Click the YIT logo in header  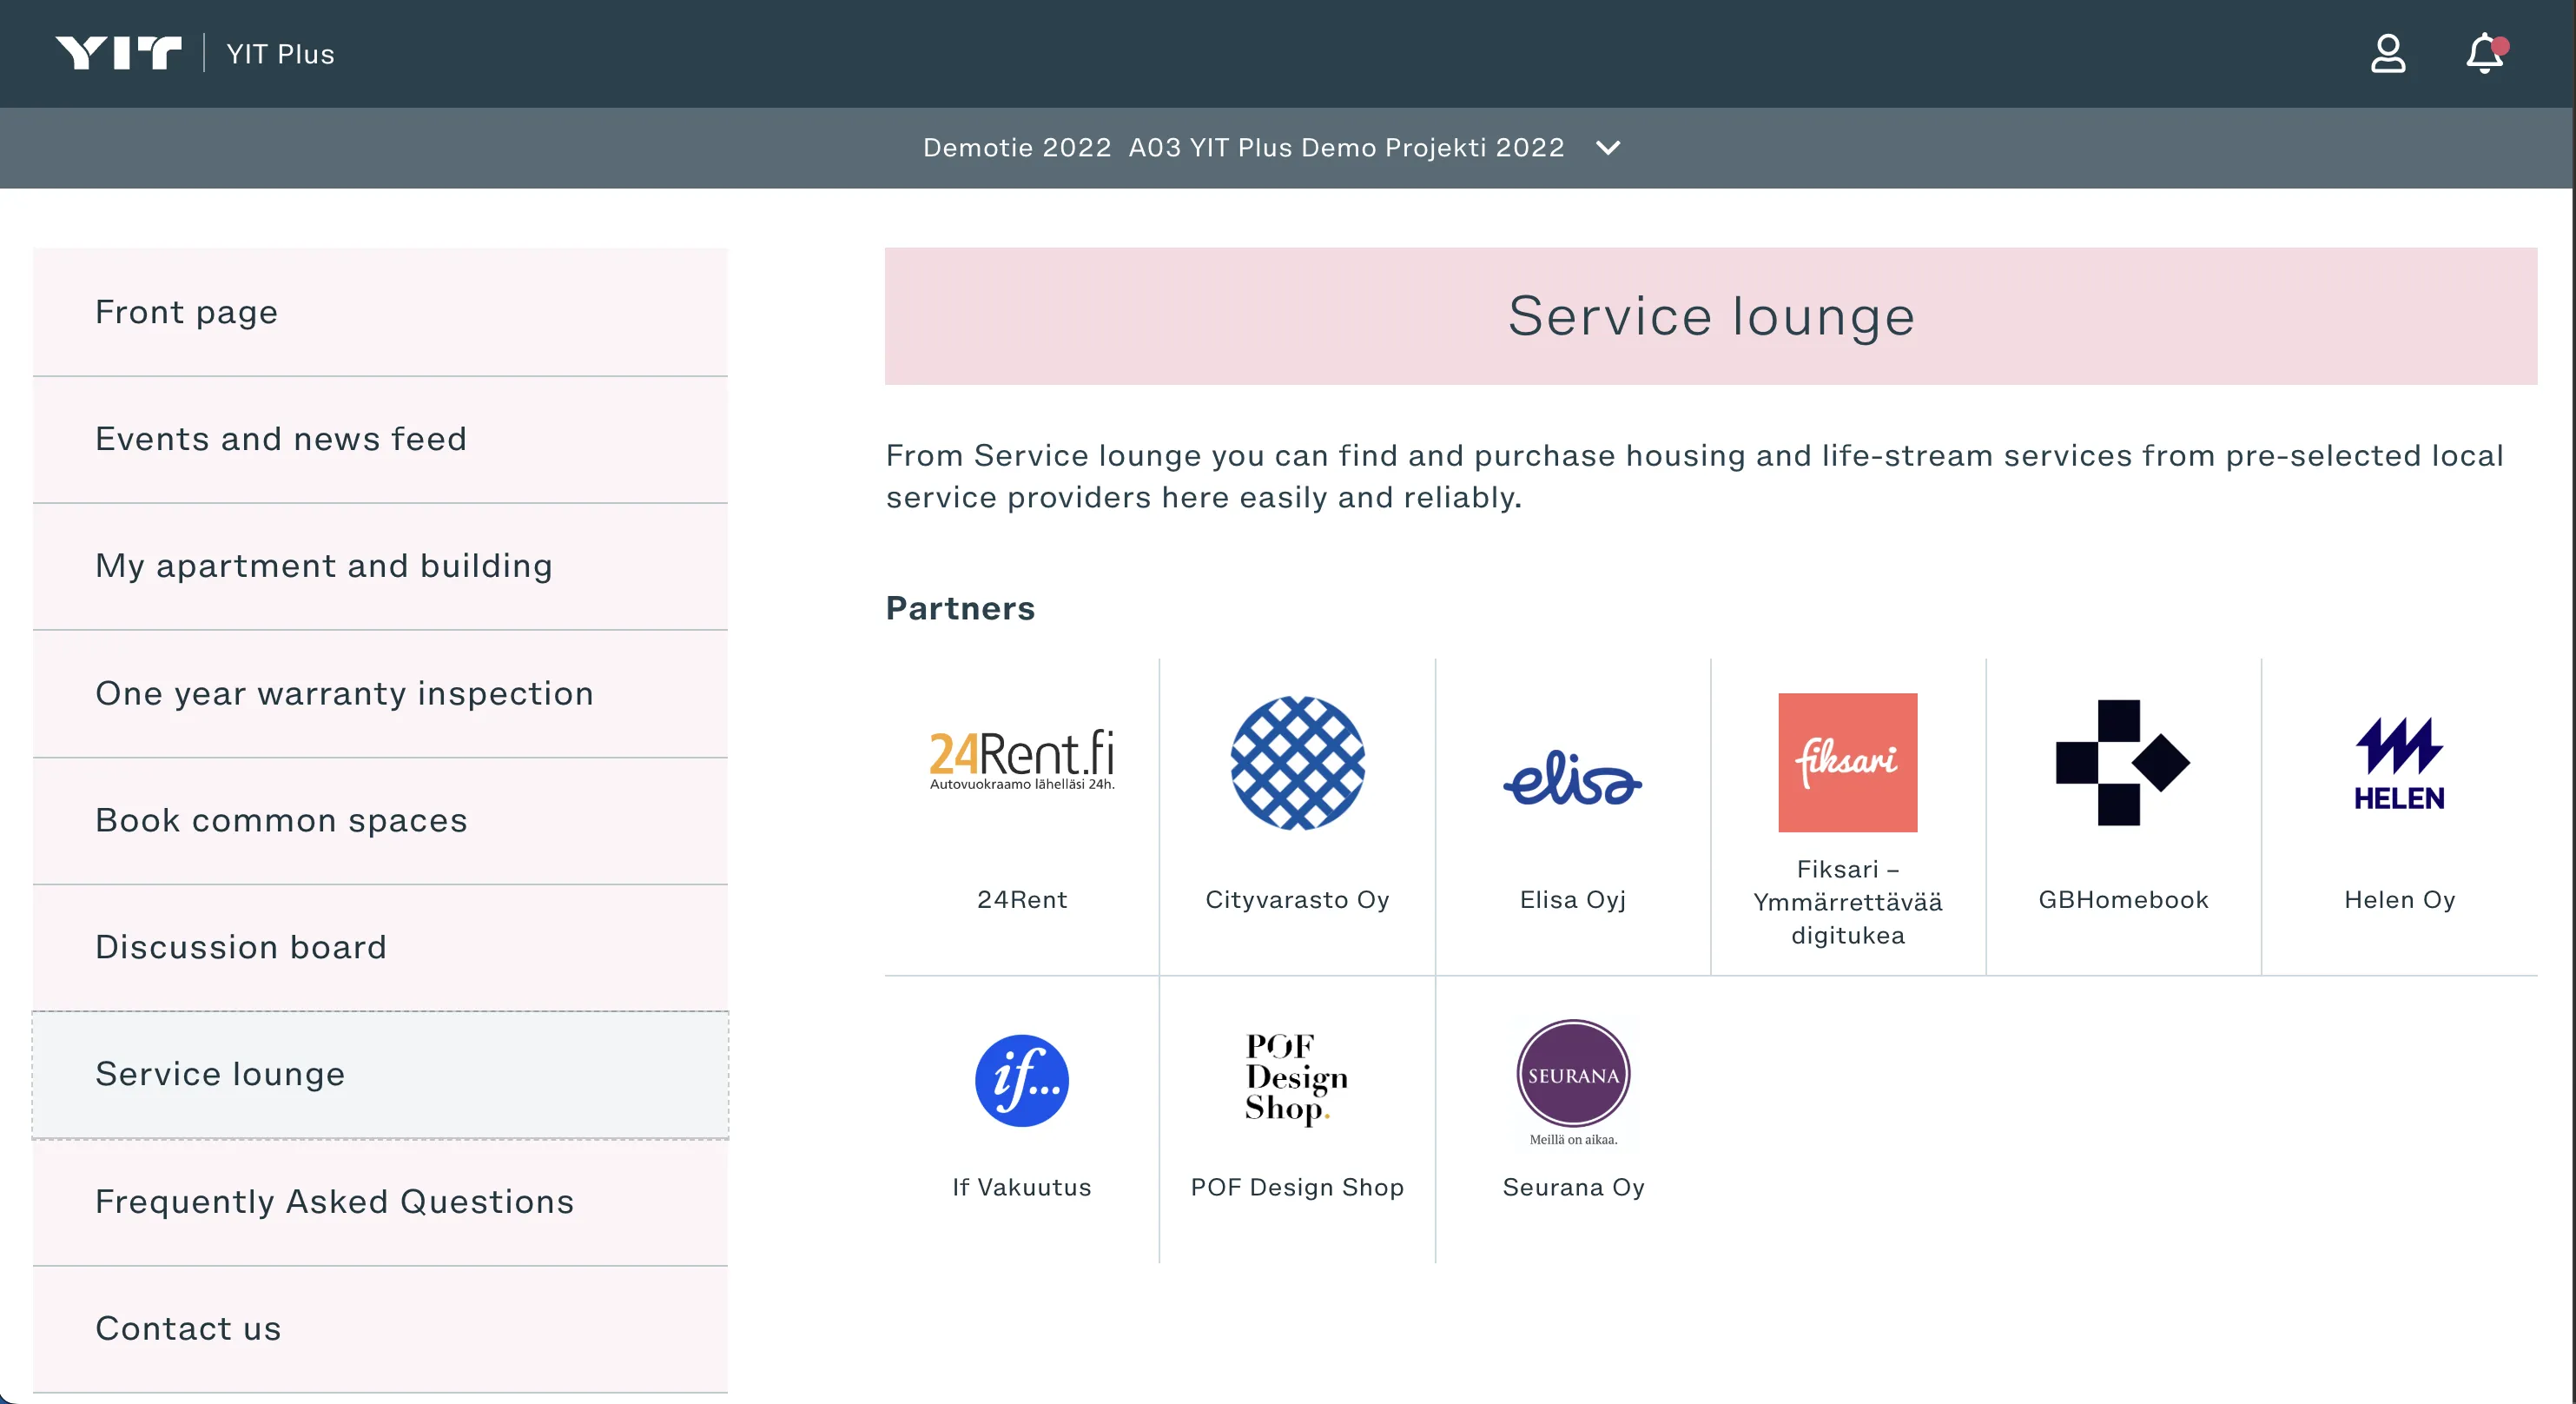[x=118, y=53]
